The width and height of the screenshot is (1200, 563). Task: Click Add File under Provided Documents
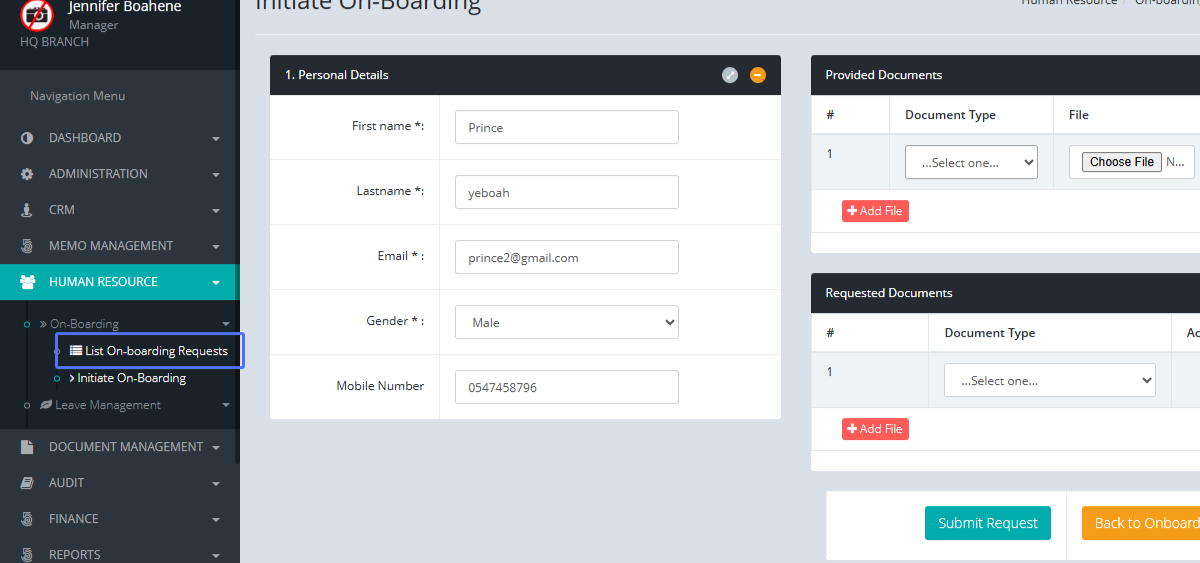[x=875, y=211]
